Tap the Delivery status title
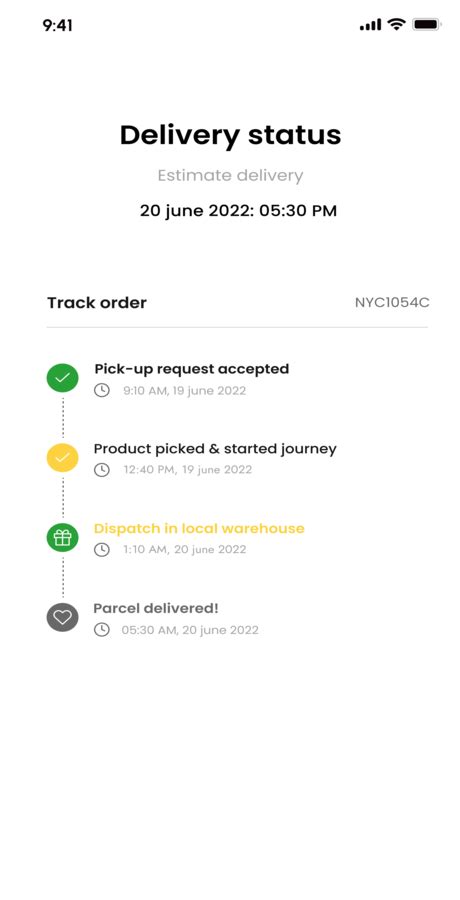 coord(230,135)
